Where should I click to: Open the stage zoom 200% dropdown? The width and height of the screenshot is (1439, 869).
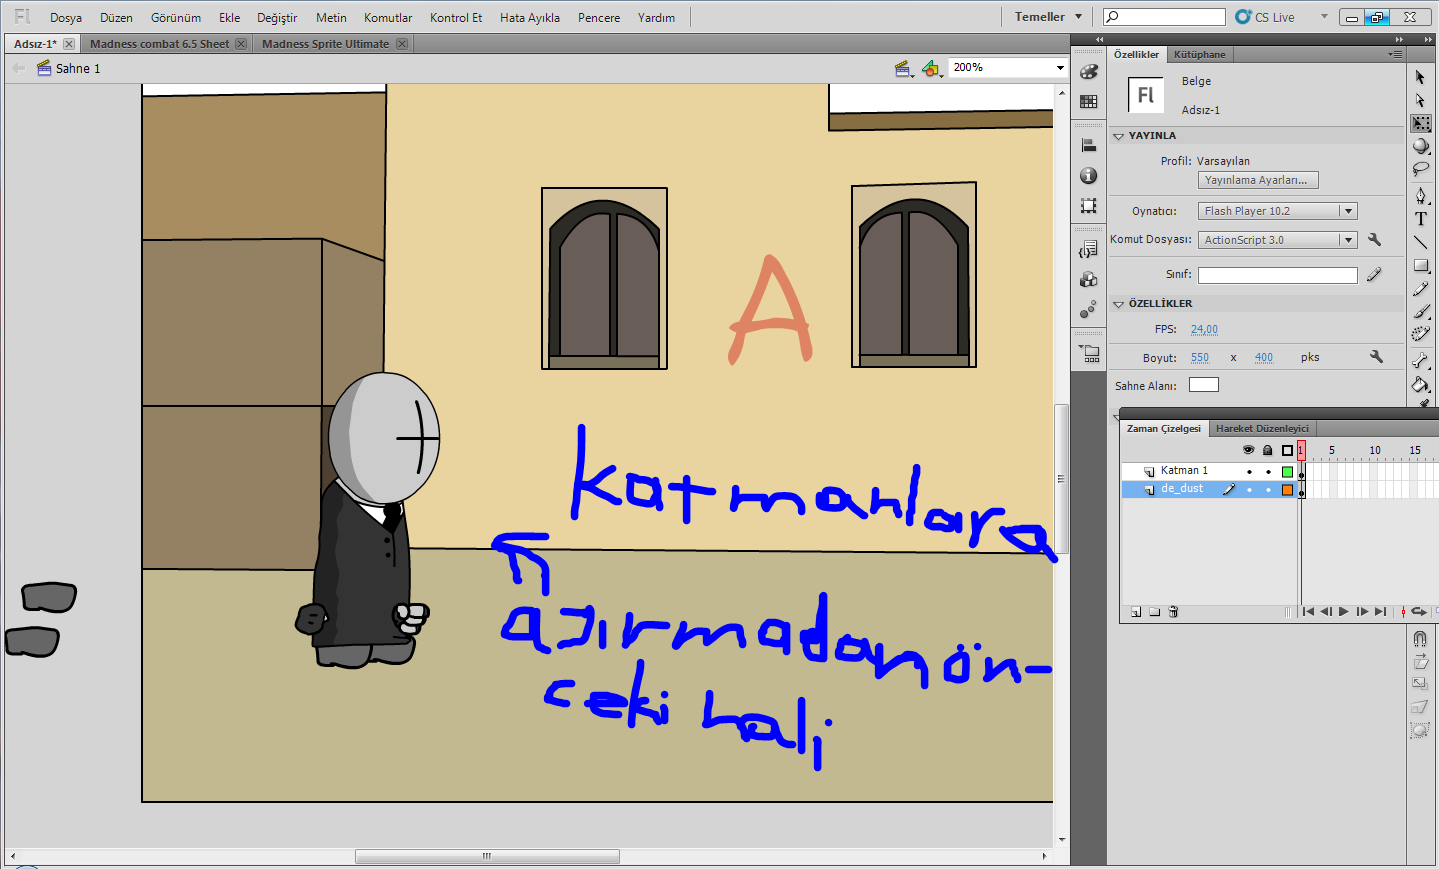[x=1060, y=68]
